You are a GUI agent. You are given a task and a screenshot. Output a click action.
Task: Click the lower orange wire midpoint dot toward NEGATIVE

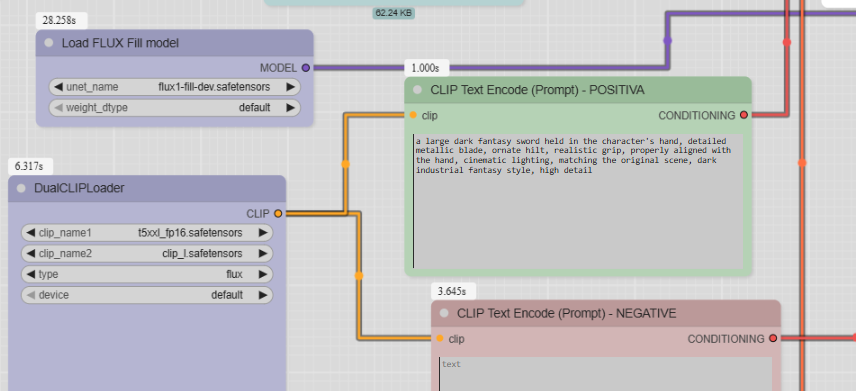tap(359, 276)
